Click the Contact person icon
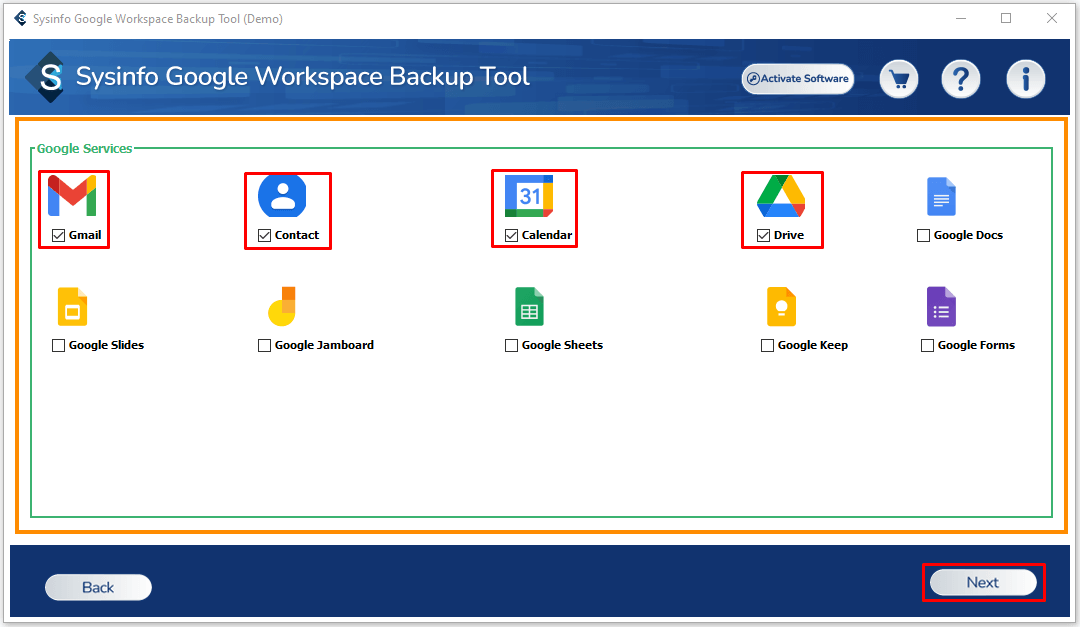This screenshot has width=1080, height=627. tap(282, 196)
